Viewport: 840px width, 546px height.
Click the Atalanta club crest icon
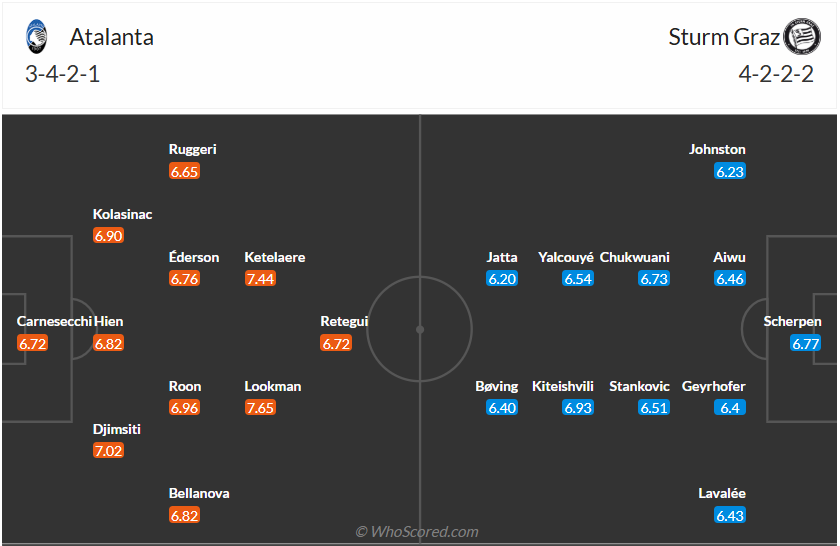pyautogui.click(x=36, y=37)
